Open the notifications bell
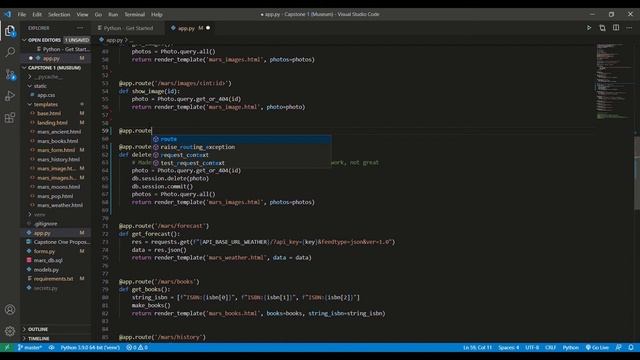The width and height of the screenshot is (640, 360). click(631, 347)
